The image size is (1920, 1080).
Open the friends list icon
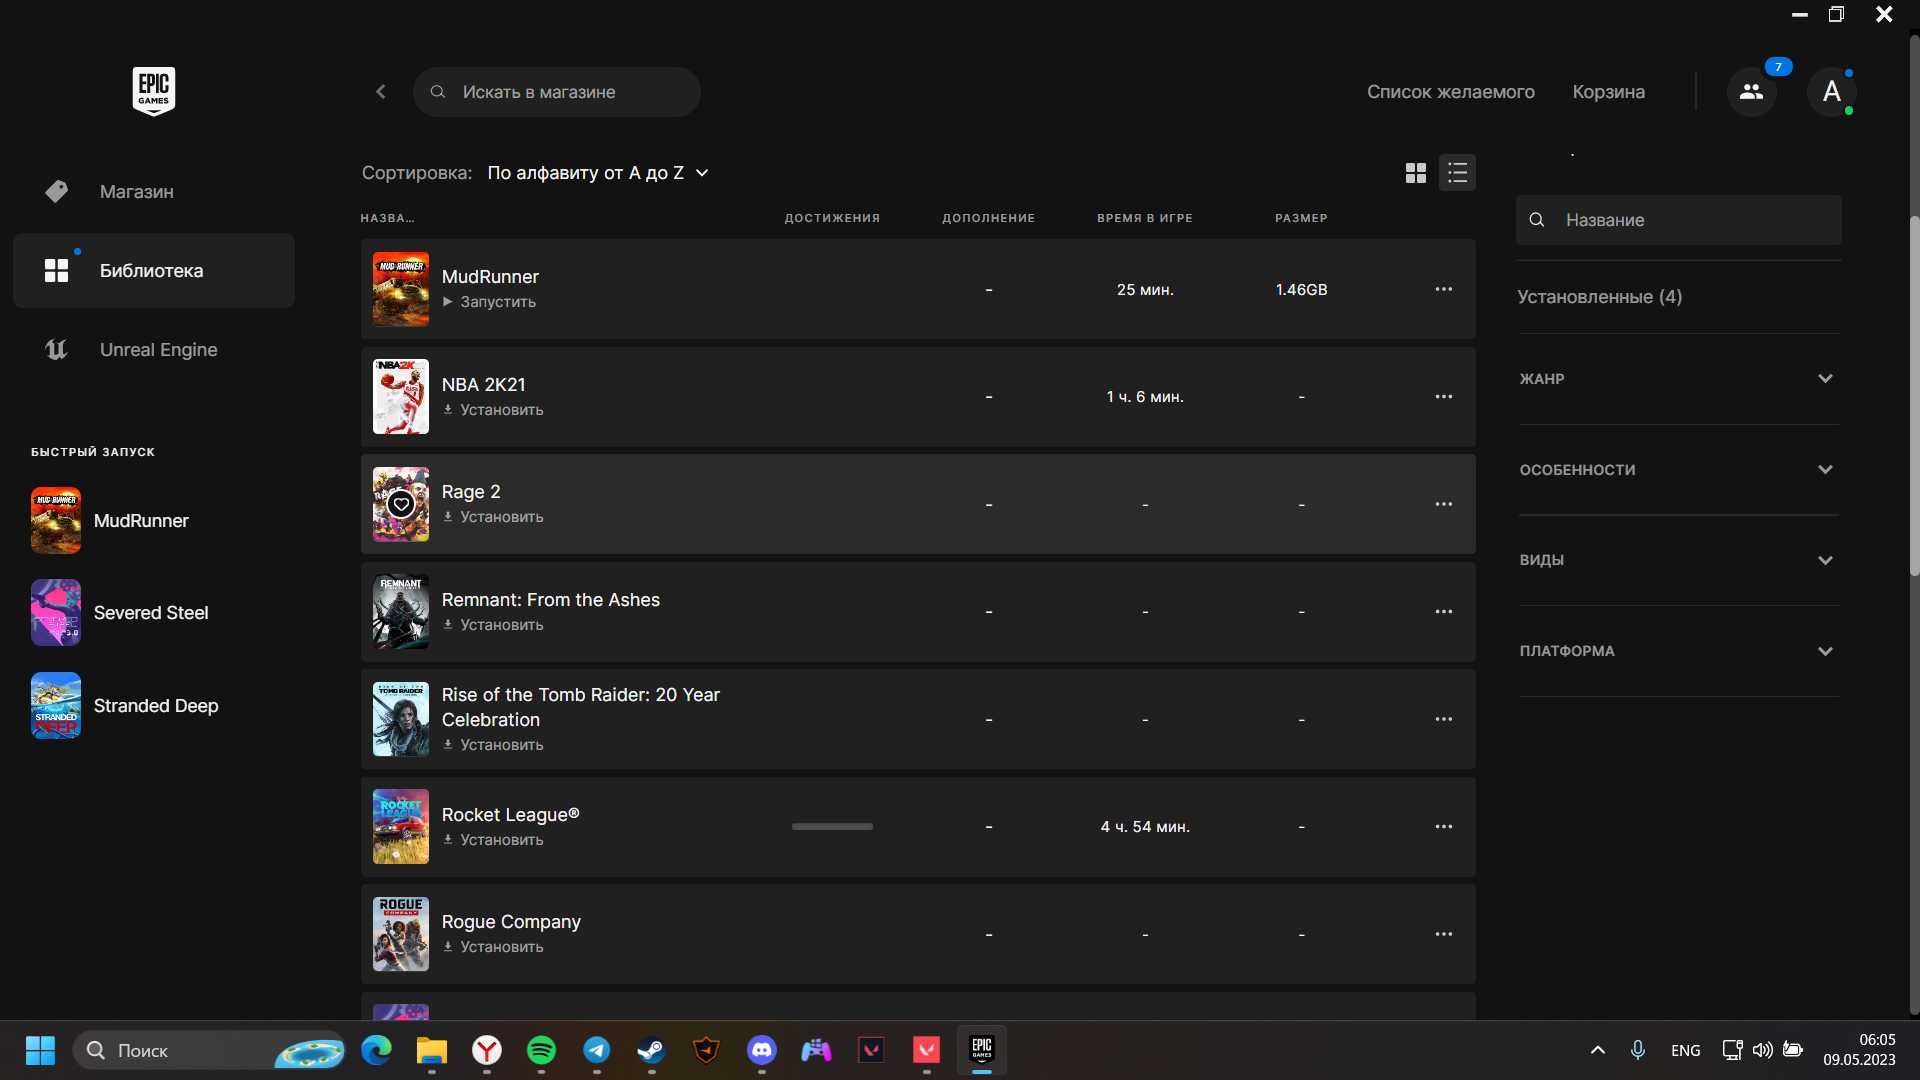pyautogui.click(x=1751, y=92)
